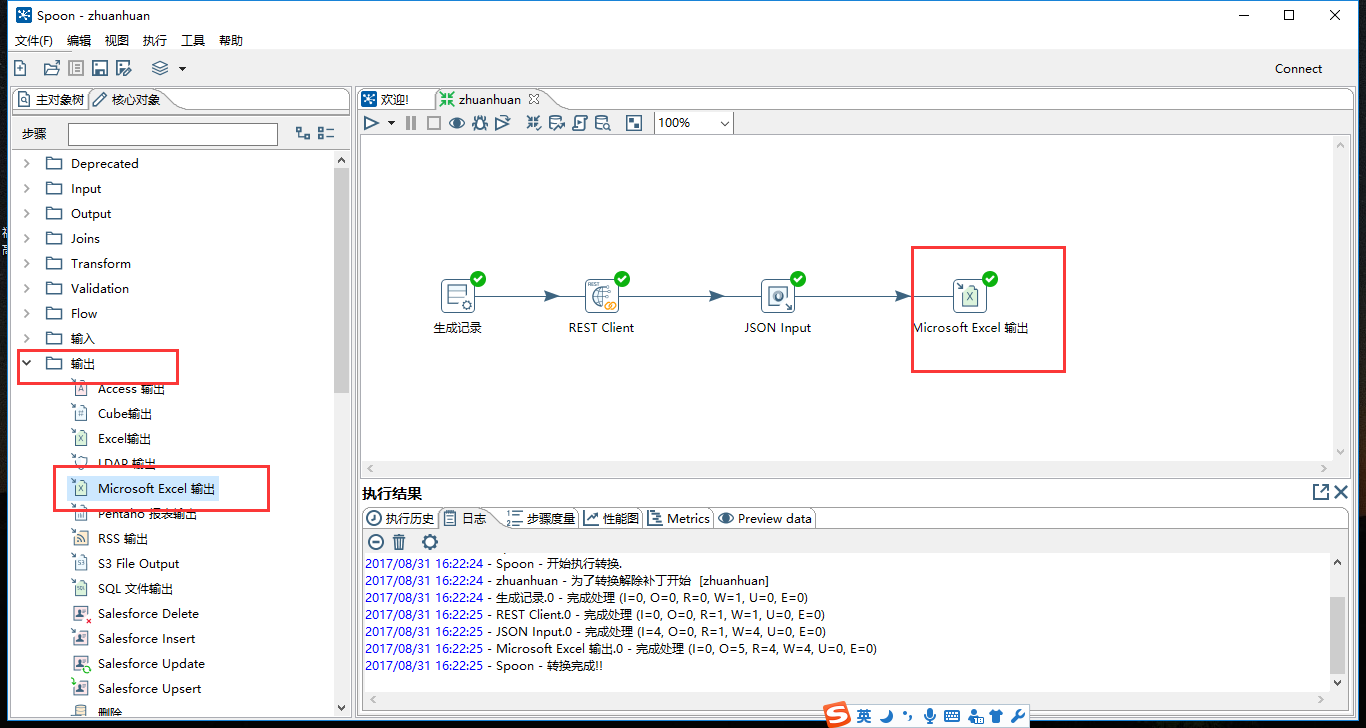This screenshot has height=728, width=1366.
Task: Collapse the 输出 folder in step tree
Action: (27, 363)
